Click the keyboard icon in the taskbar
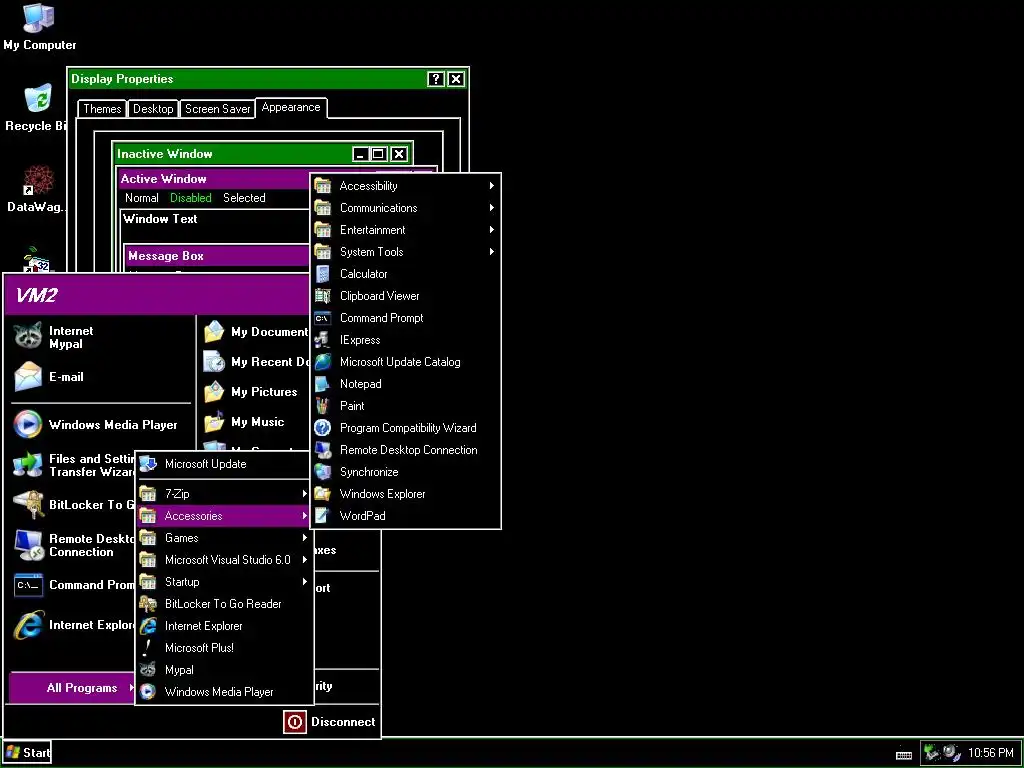The image size is (1024, 768). point(904,754)
